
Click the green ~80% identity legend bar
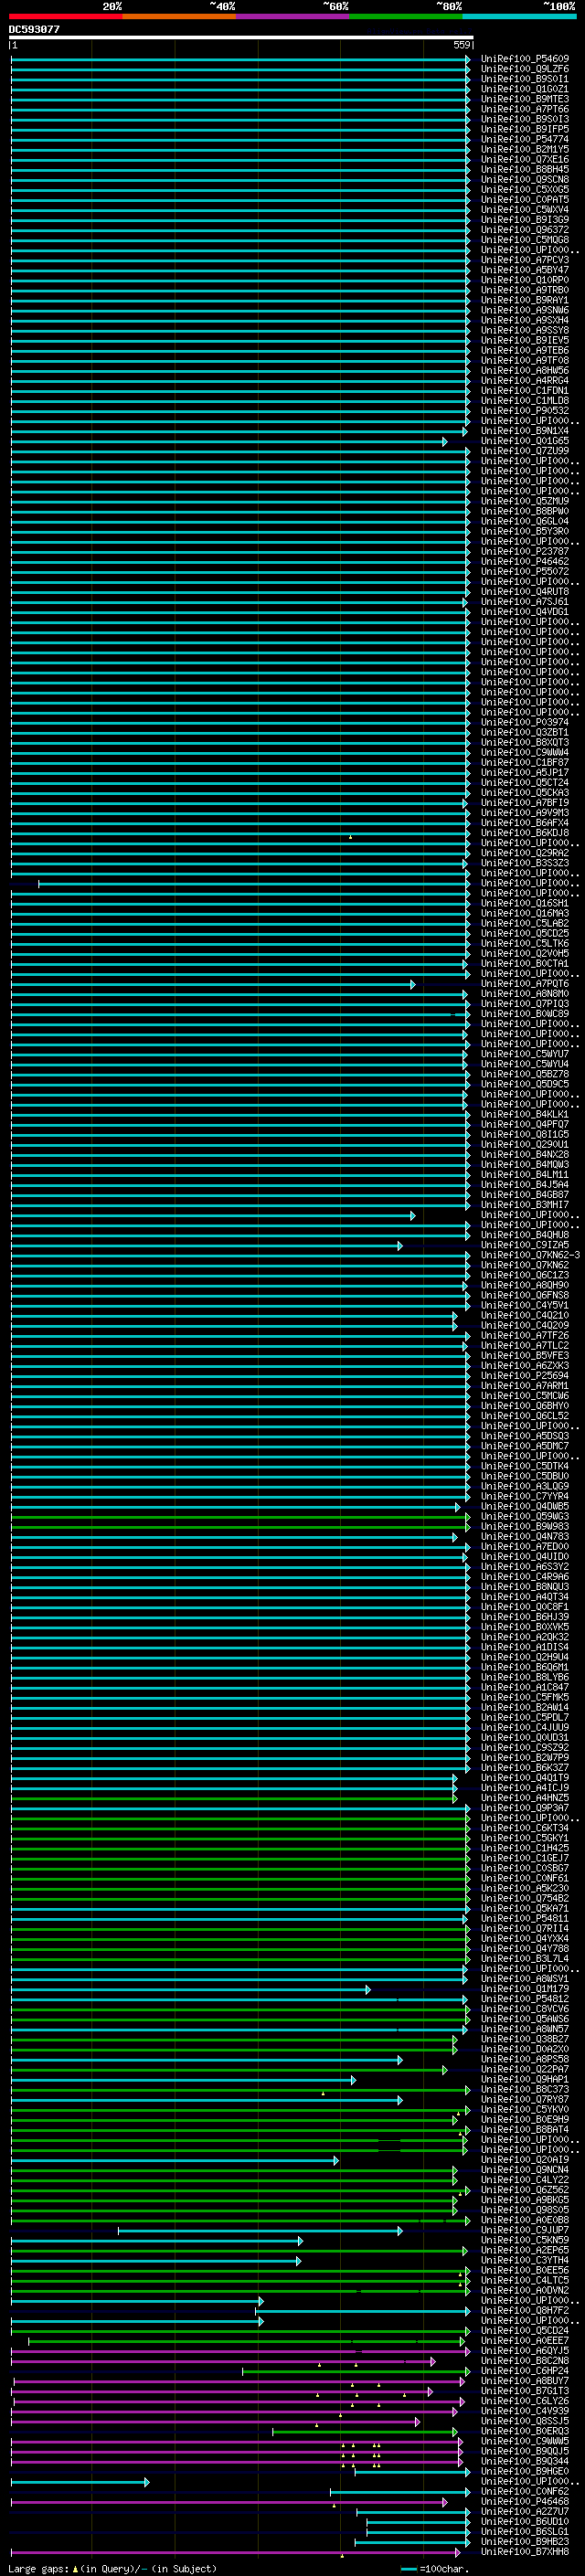[x=406, y=16]
